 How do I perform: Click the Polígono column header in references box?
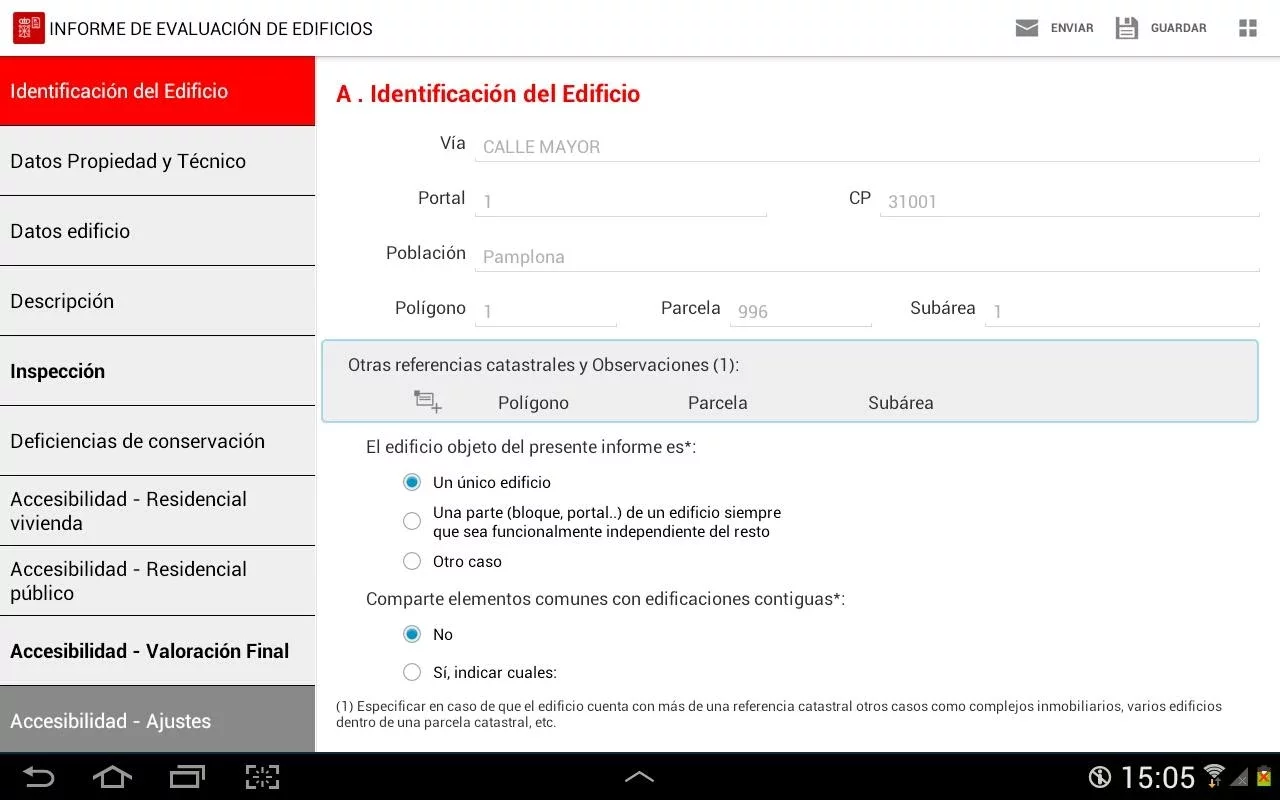click(x=533, y=403)
